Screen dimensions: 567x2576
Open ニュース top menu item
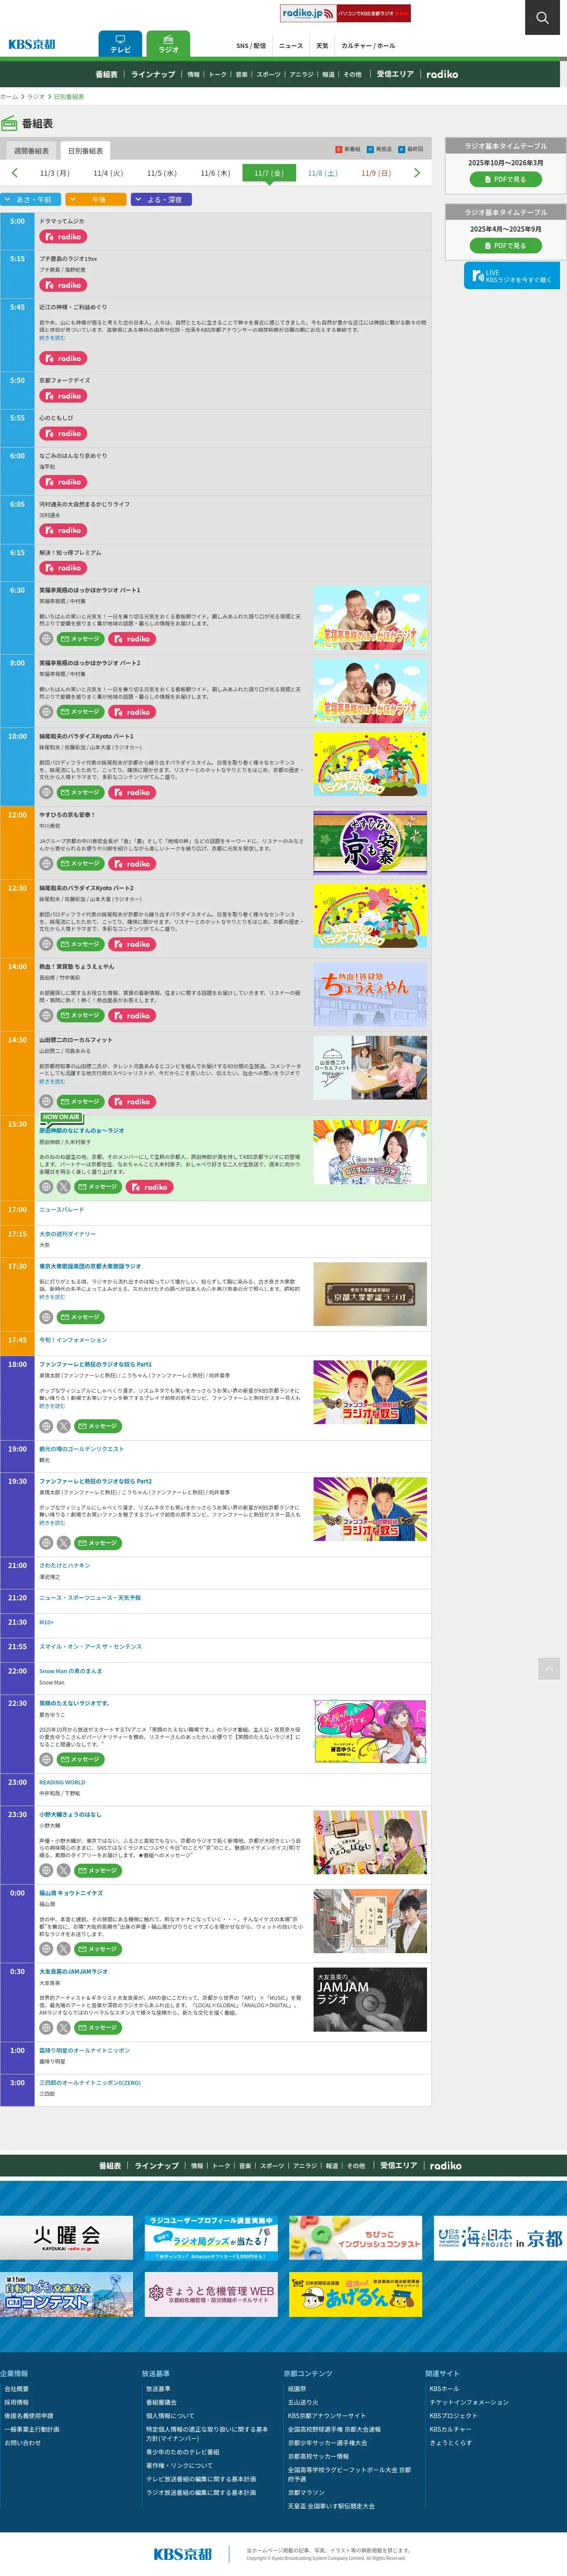pos(291,46)
